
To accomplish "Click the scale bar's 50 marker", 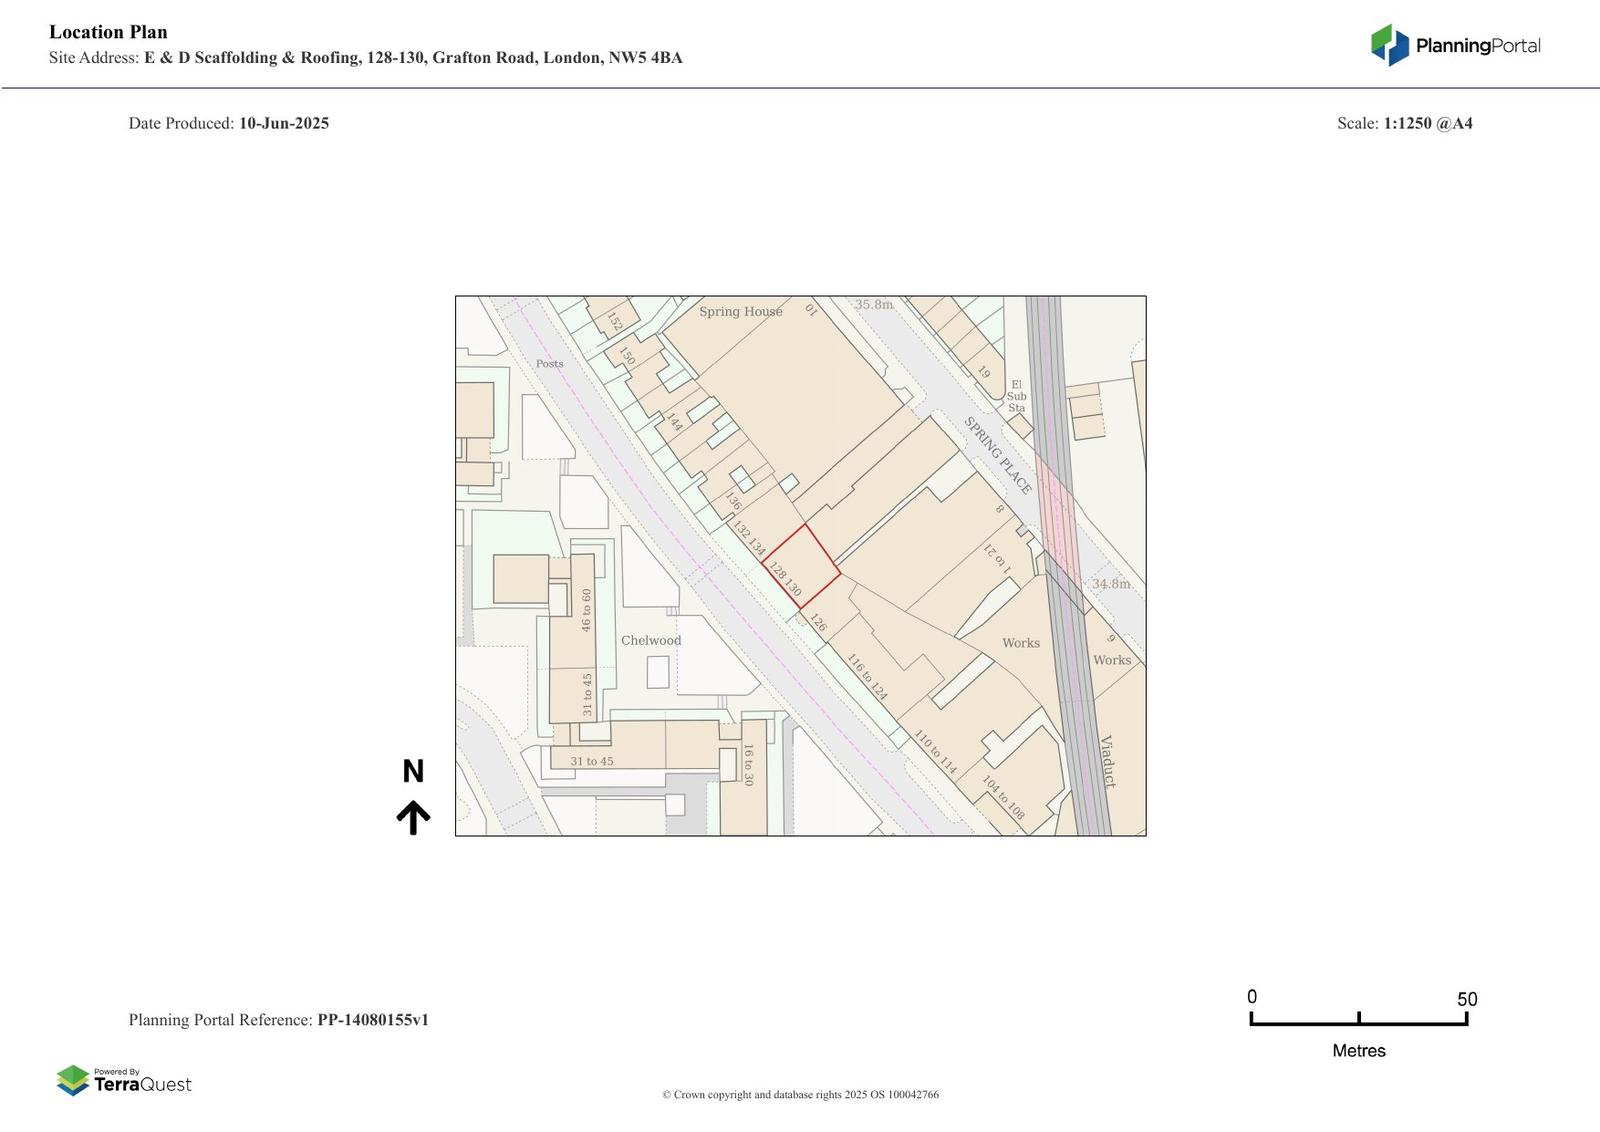I will pos(1466,999).
